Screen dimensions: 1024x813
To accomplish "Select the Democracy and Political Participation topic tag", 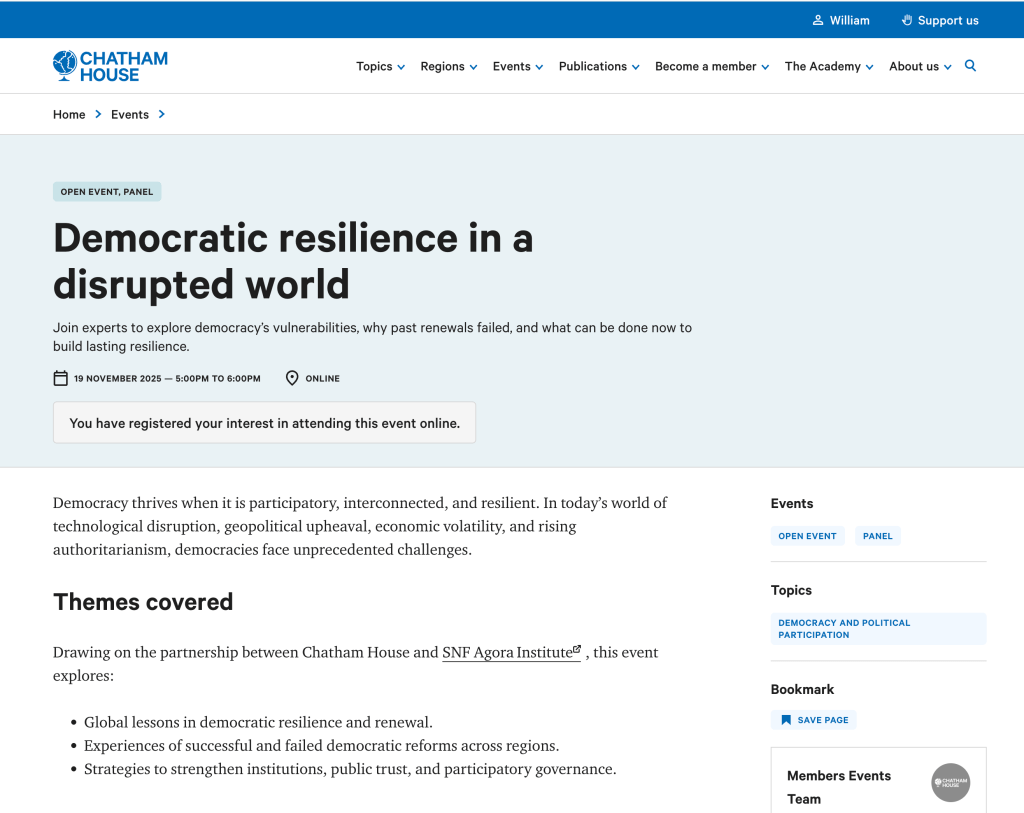I will 844,629.
